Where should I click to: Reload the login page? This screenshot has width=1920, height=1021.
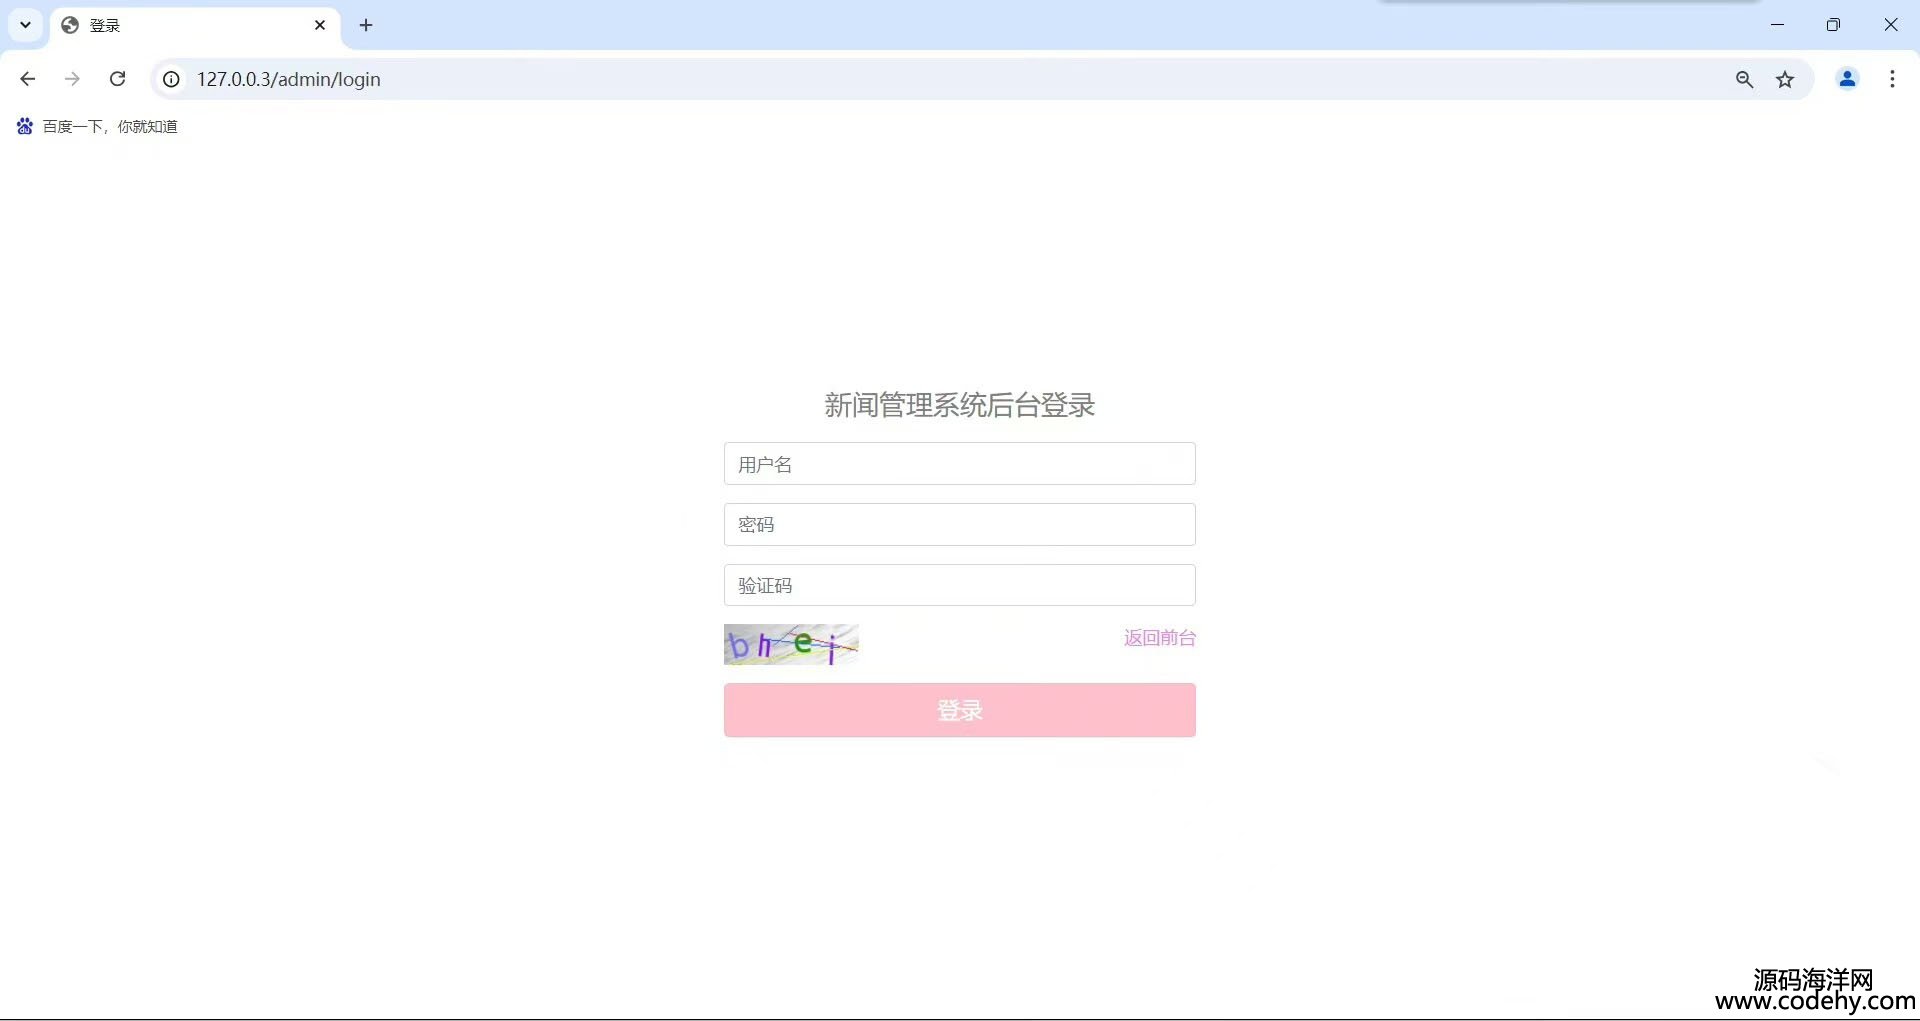click(x=117, y=79)
